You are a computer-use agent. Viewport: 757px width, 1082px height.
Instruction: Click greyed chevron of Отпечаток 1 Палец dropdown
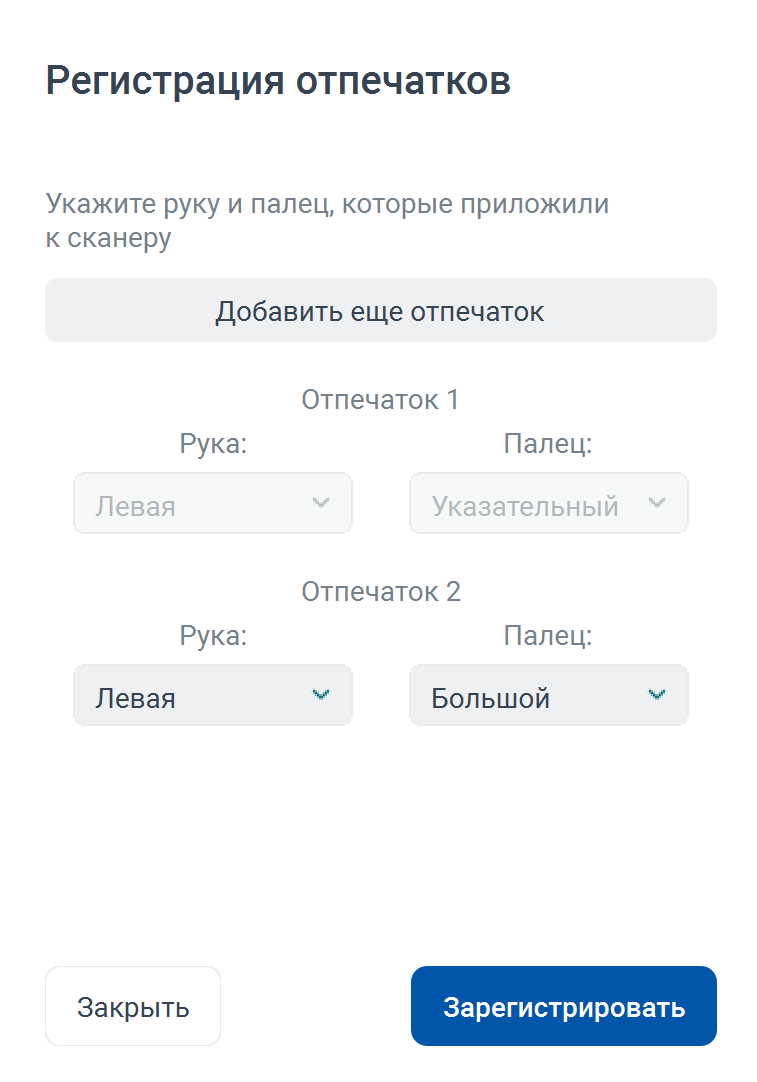(x=657, y=502)
